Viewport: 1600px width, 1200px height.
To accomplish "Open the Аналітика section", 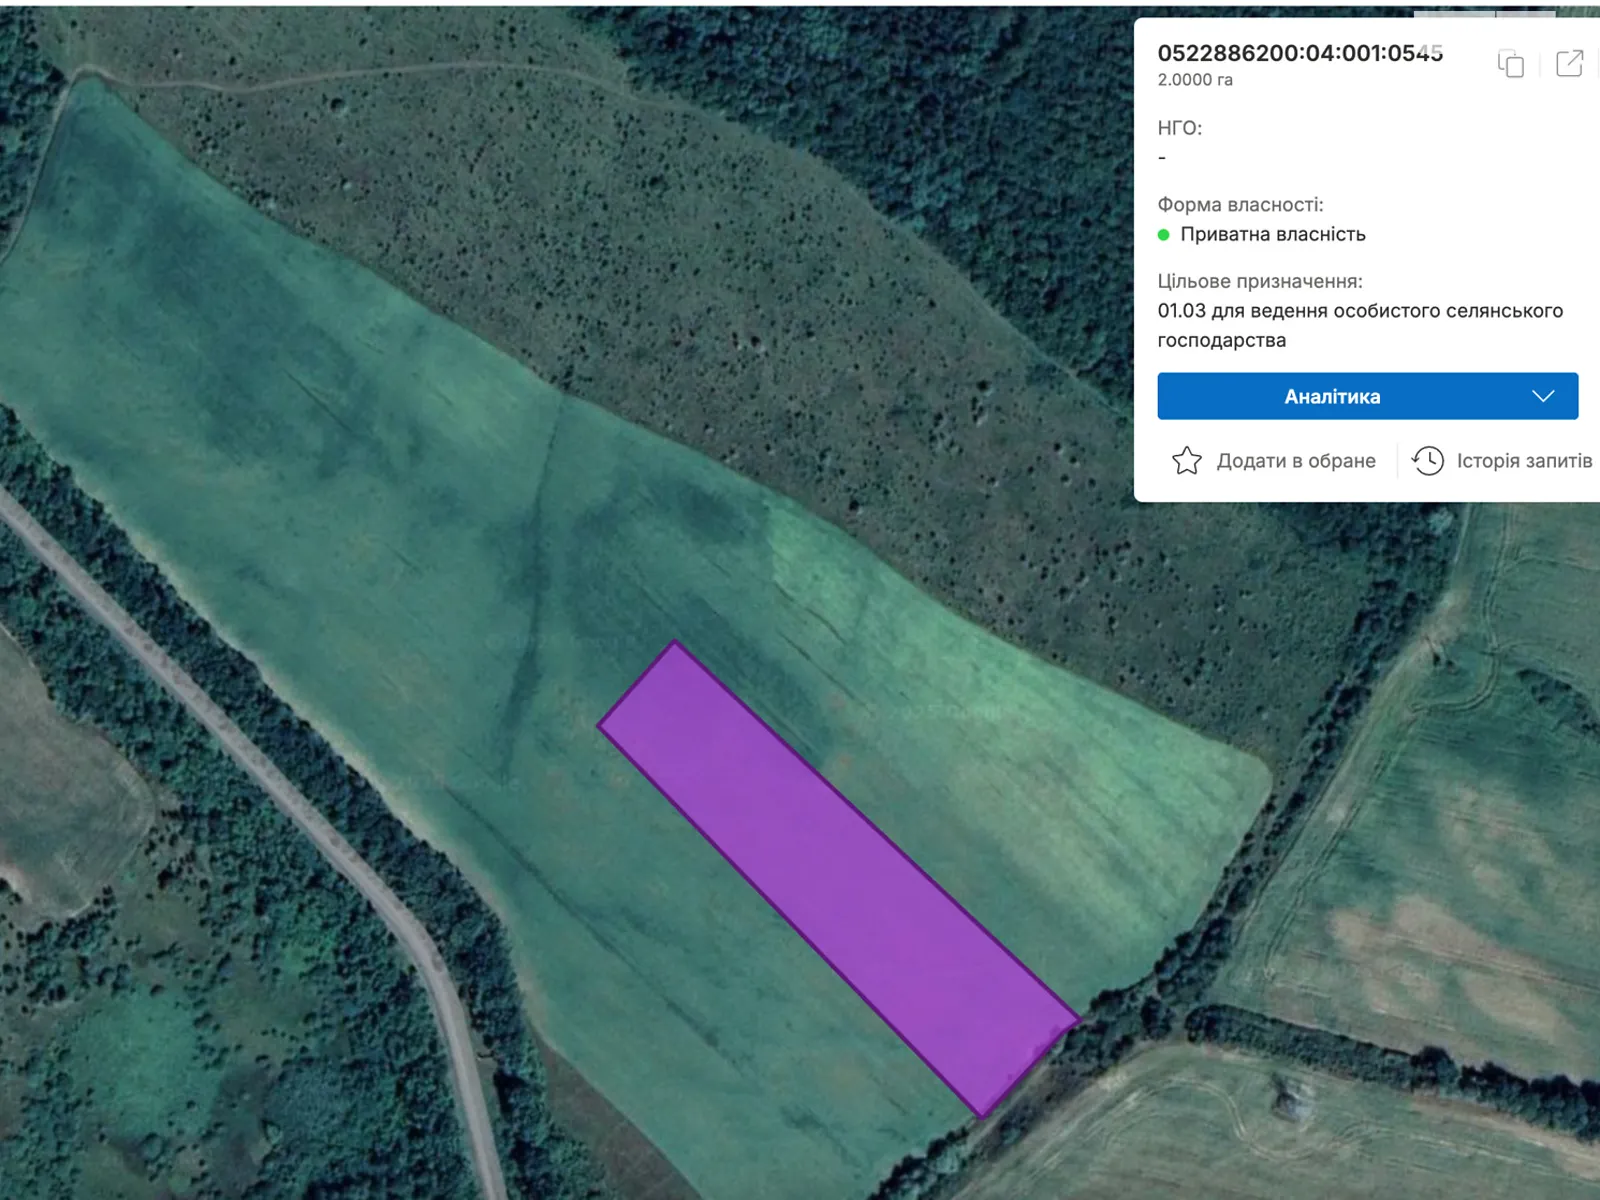I will (1331, 397).
